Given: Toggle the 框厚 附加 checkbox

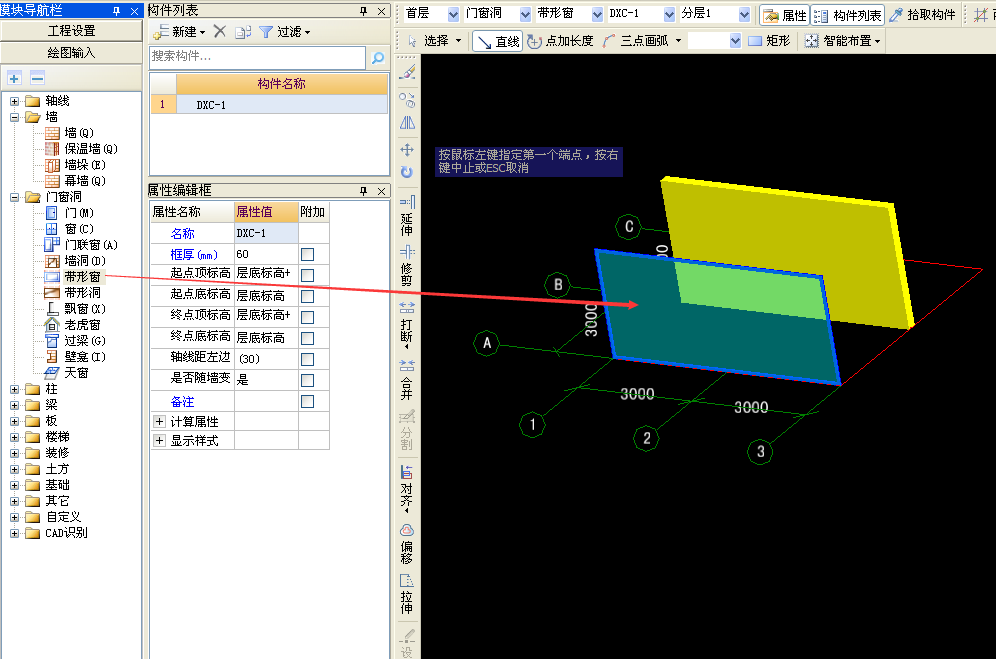Looking at the screenshot, I should click(307, 254).
